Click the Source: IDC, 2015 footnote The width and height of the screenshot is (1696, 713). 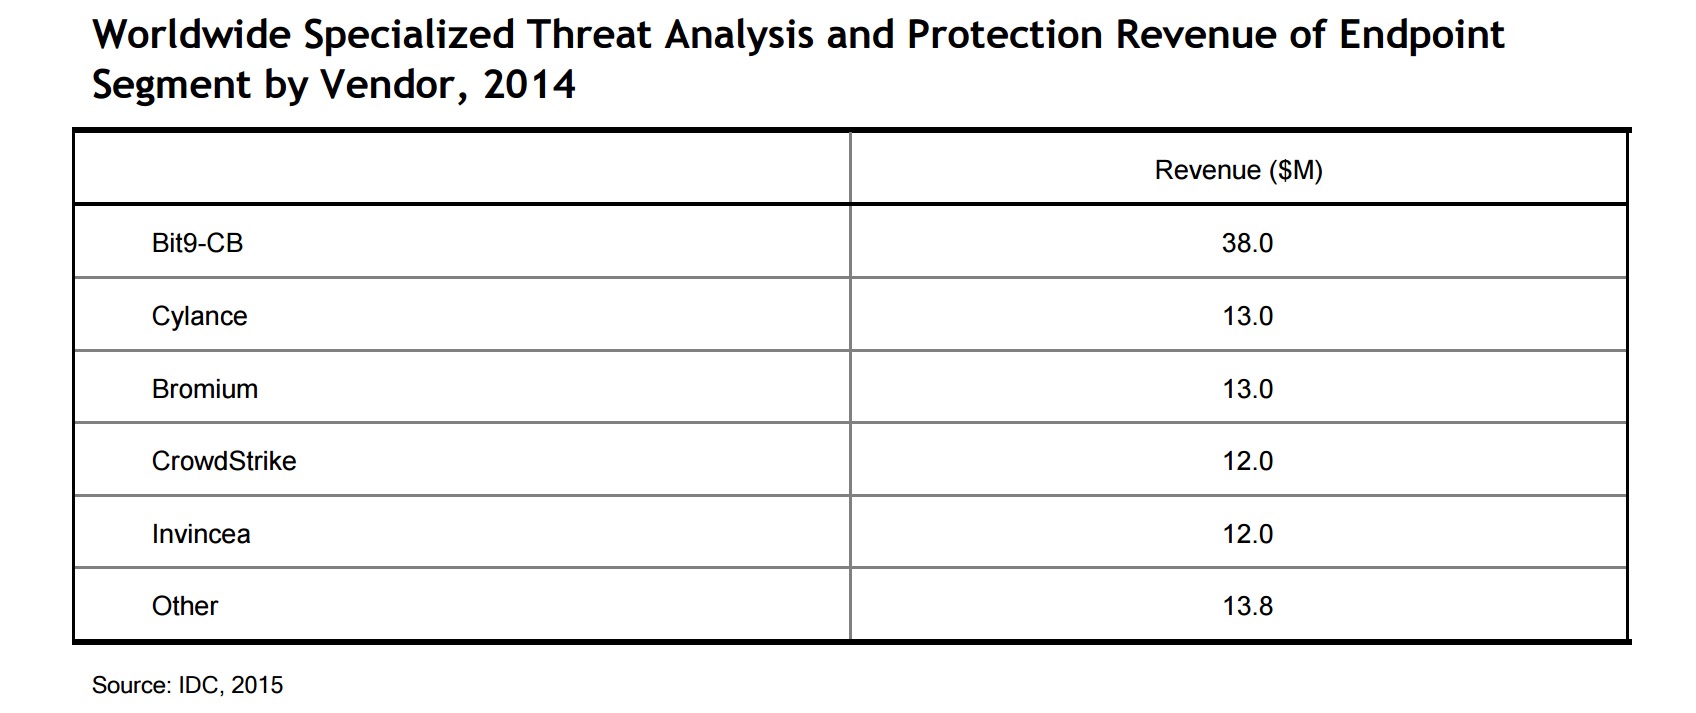point(187,685)
